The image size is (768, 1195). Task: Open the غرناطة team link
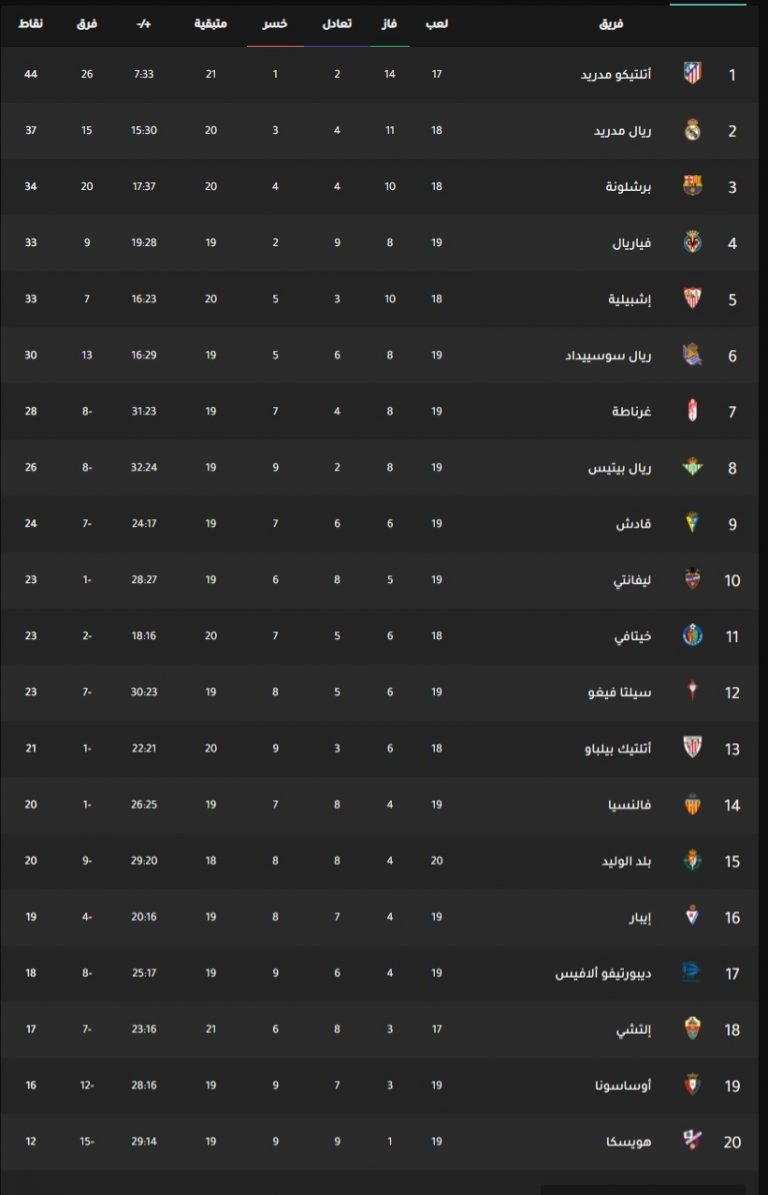pyautogui.click(x=632, y=412)
